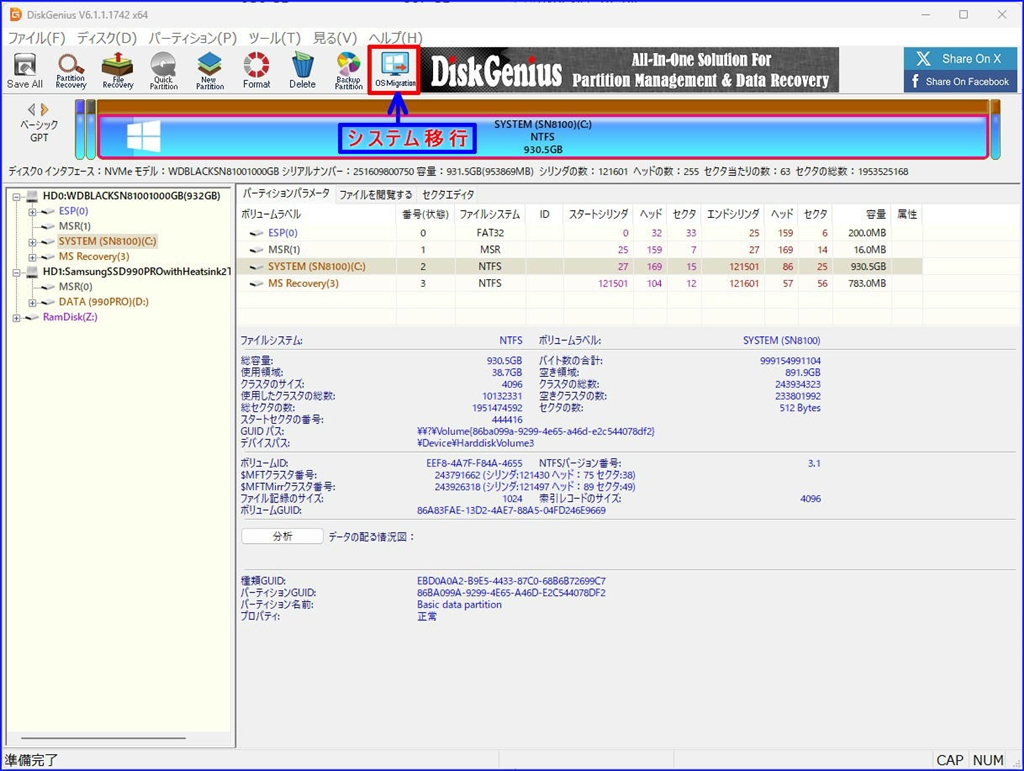Launch File Recovery from toolbar
Viewport: 1024px width, 771px height.
(118, 70)
